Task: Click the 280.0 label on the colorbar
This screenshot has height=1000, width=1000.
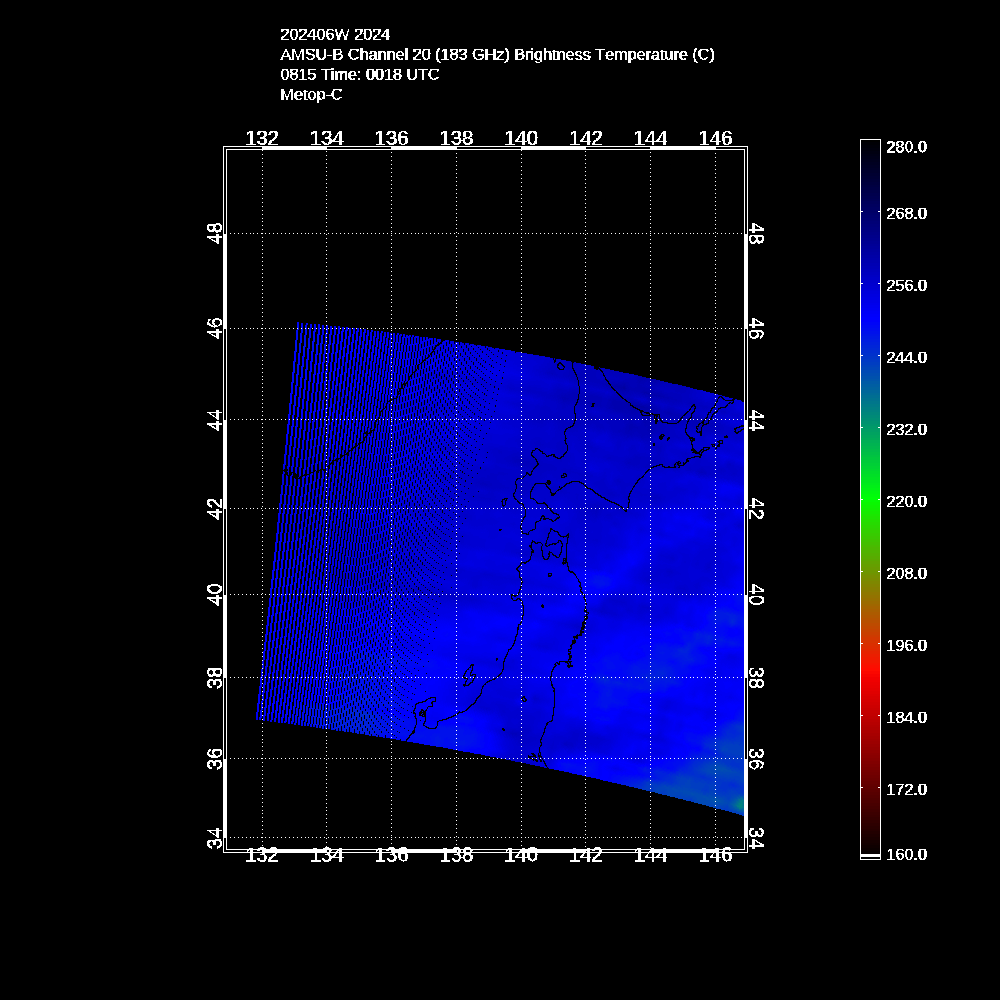Action: point(906,147)
